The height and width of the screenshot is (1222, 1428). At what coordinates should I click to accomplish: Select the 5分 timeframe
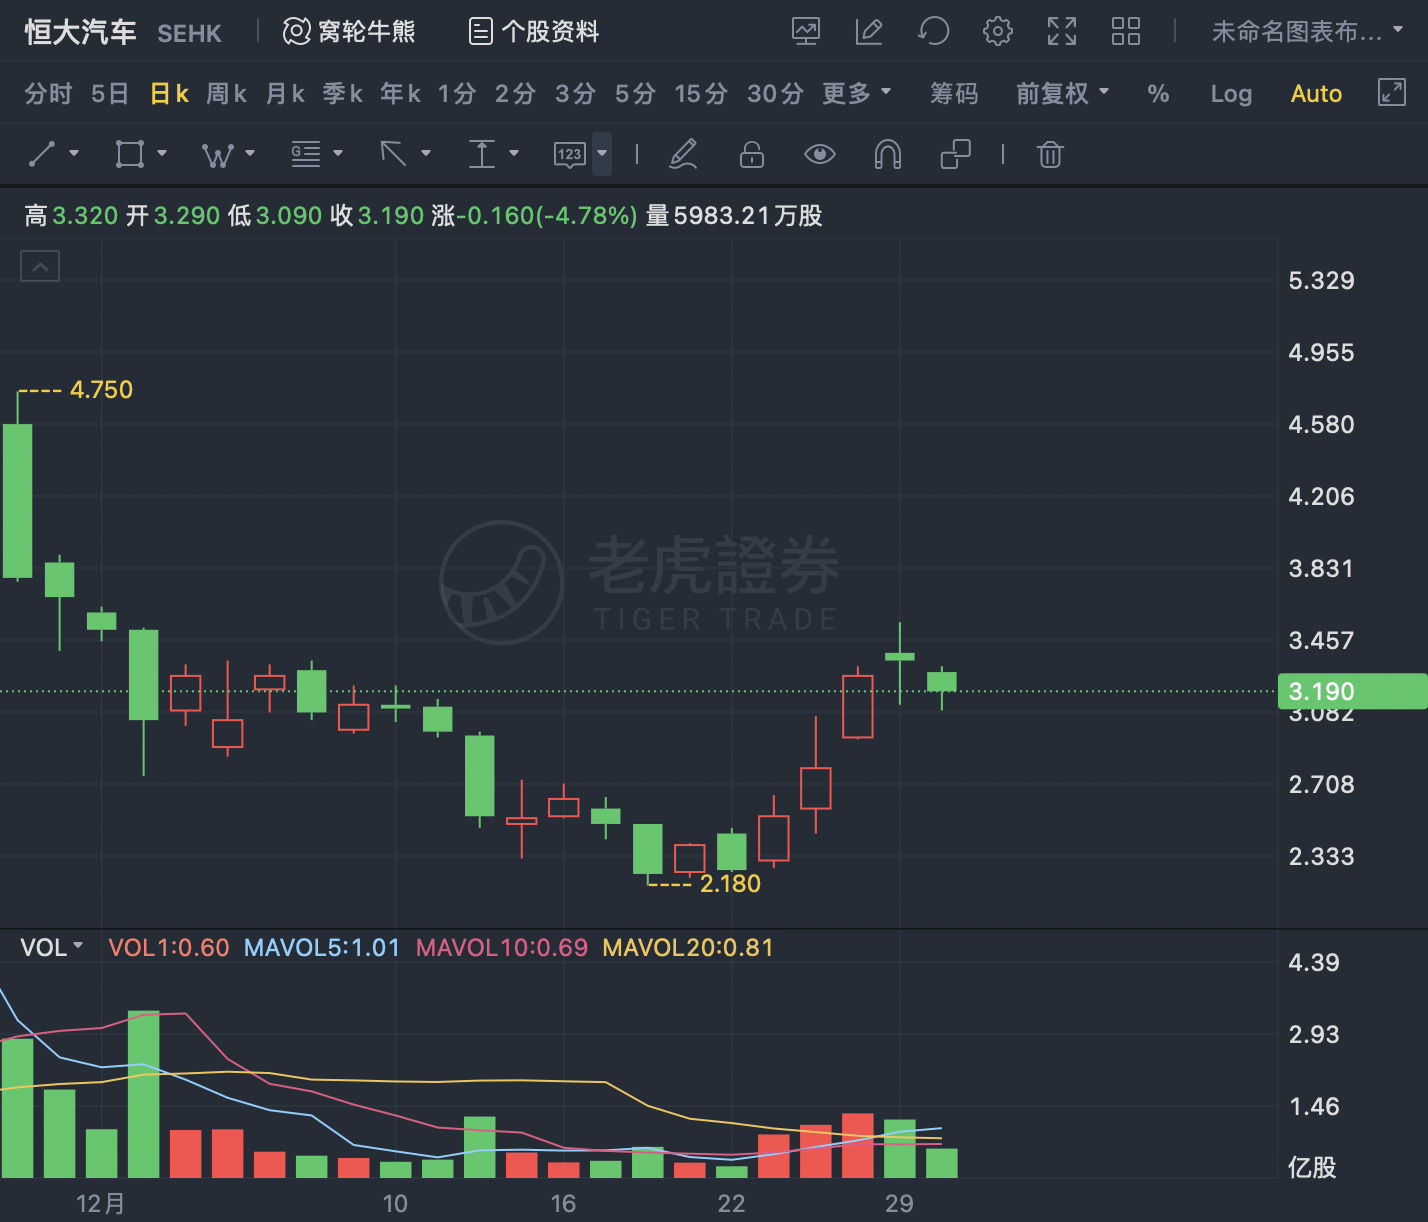click(635, 94)
